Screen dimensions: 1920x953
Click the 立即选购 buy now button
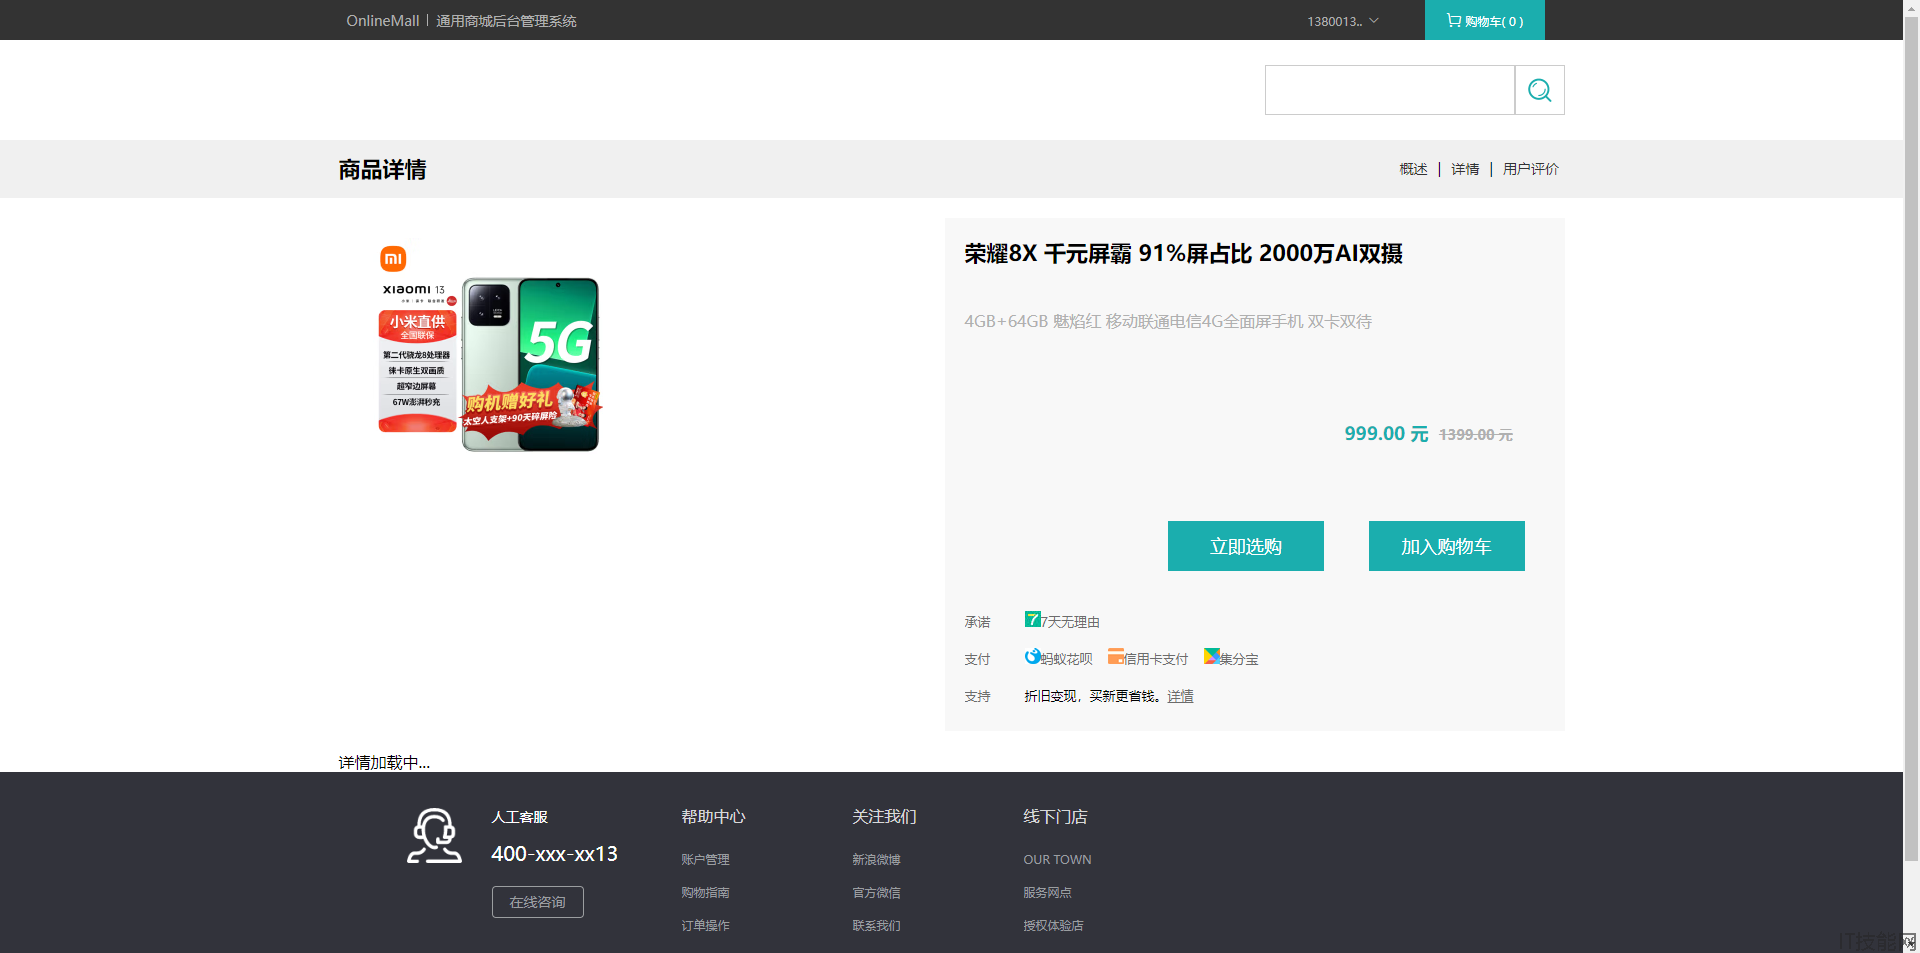tap(1246, 546)
